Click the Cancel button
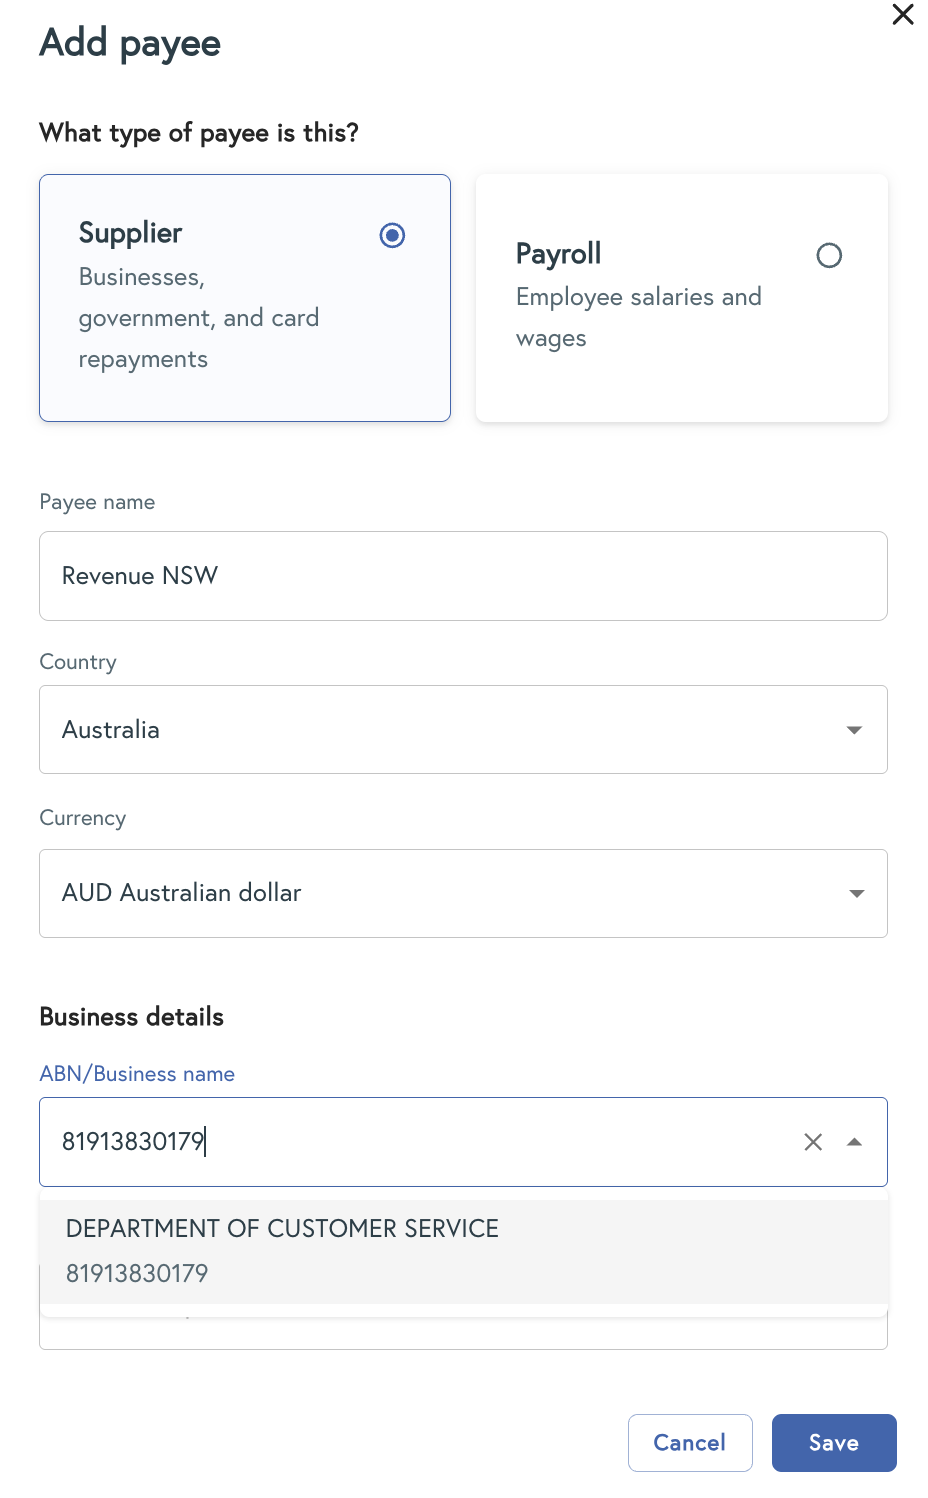 coord(689,1443)
